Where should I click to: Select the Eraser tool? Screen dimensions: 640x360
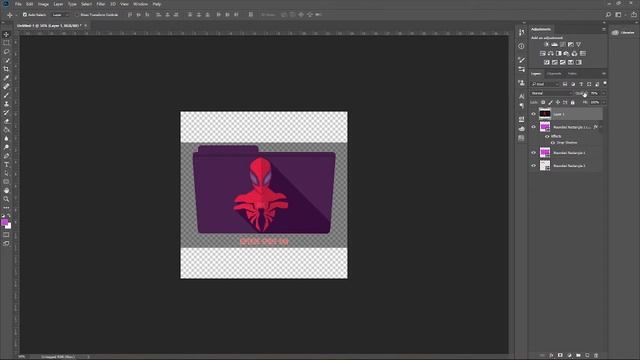tap(6, 121)
